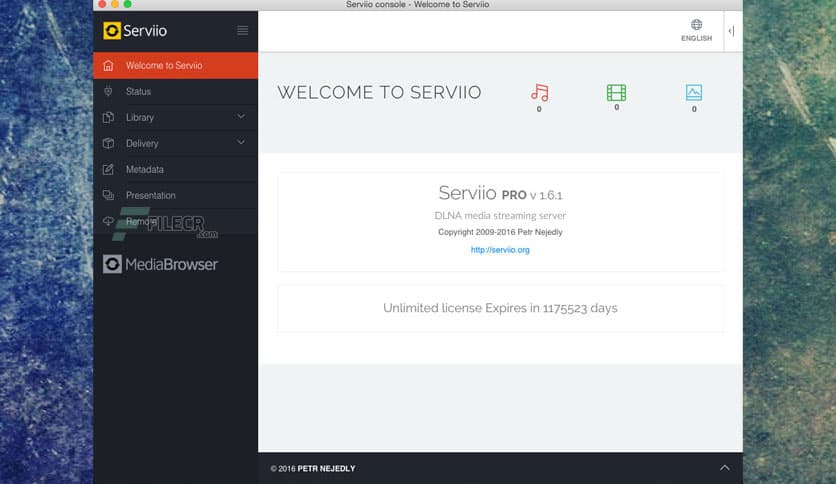Click the home icon beside Welcome to Serviio

click(108, 66)
